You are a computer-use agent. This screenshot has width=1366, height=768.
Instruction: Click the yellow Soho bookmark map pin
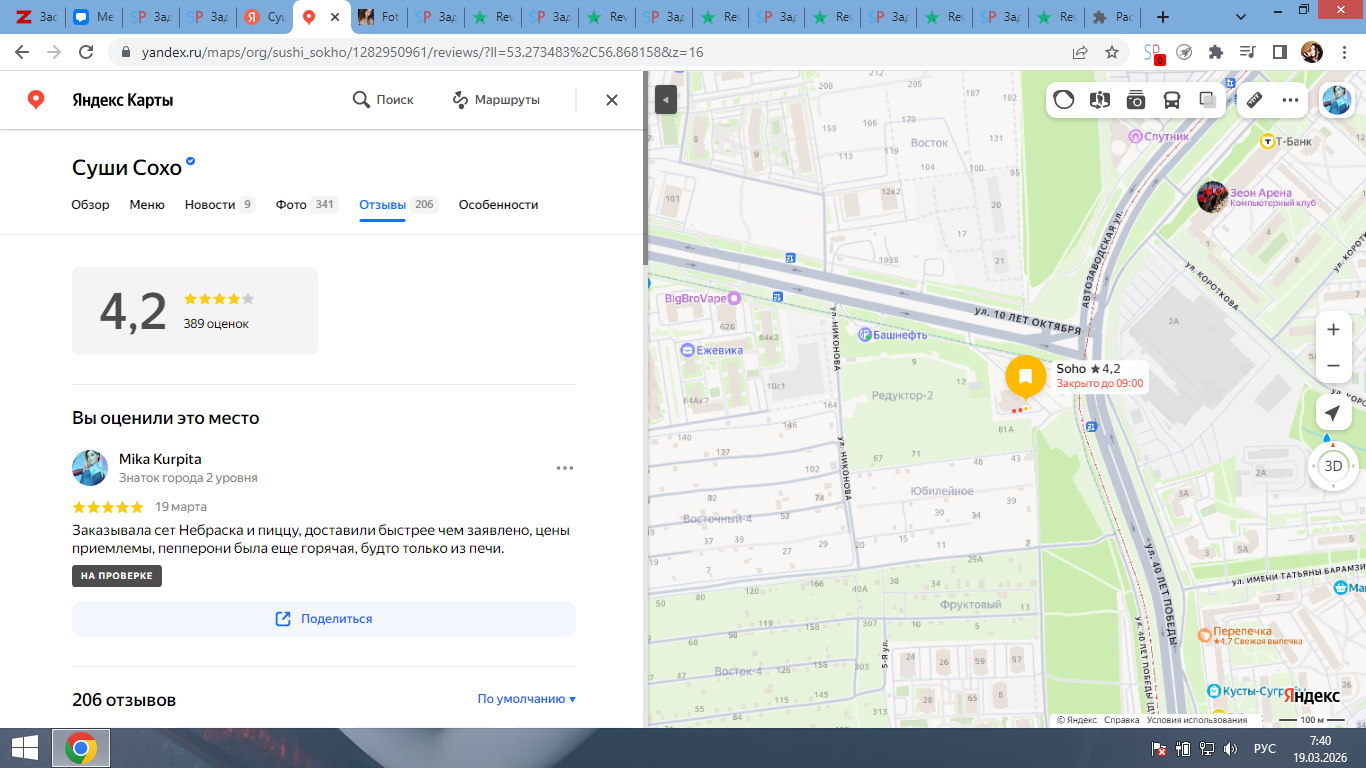coord(1025,377)
